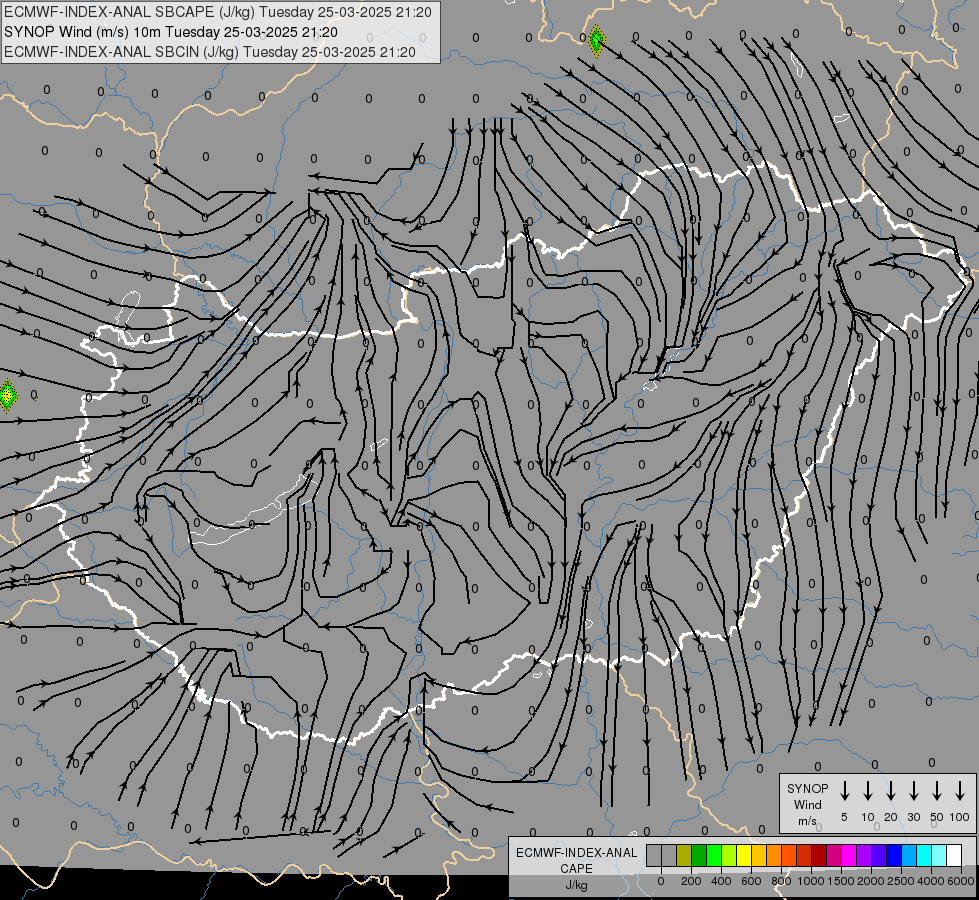Click the 100 speed label in the wind legend
The width and height of the screenshot is (979, 900).
tap(960, 817)
